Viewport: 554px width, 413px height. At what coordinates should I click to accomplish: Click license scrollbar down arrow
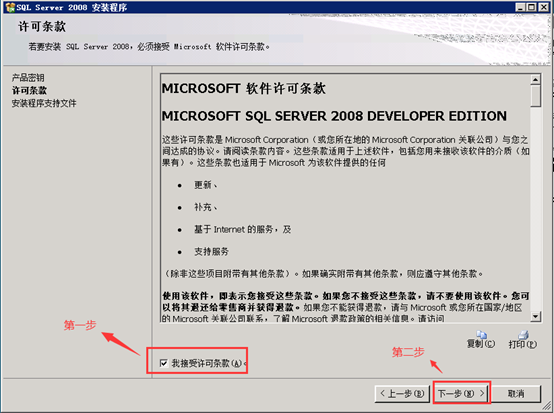pyautogui.click(x=536, y=316)
